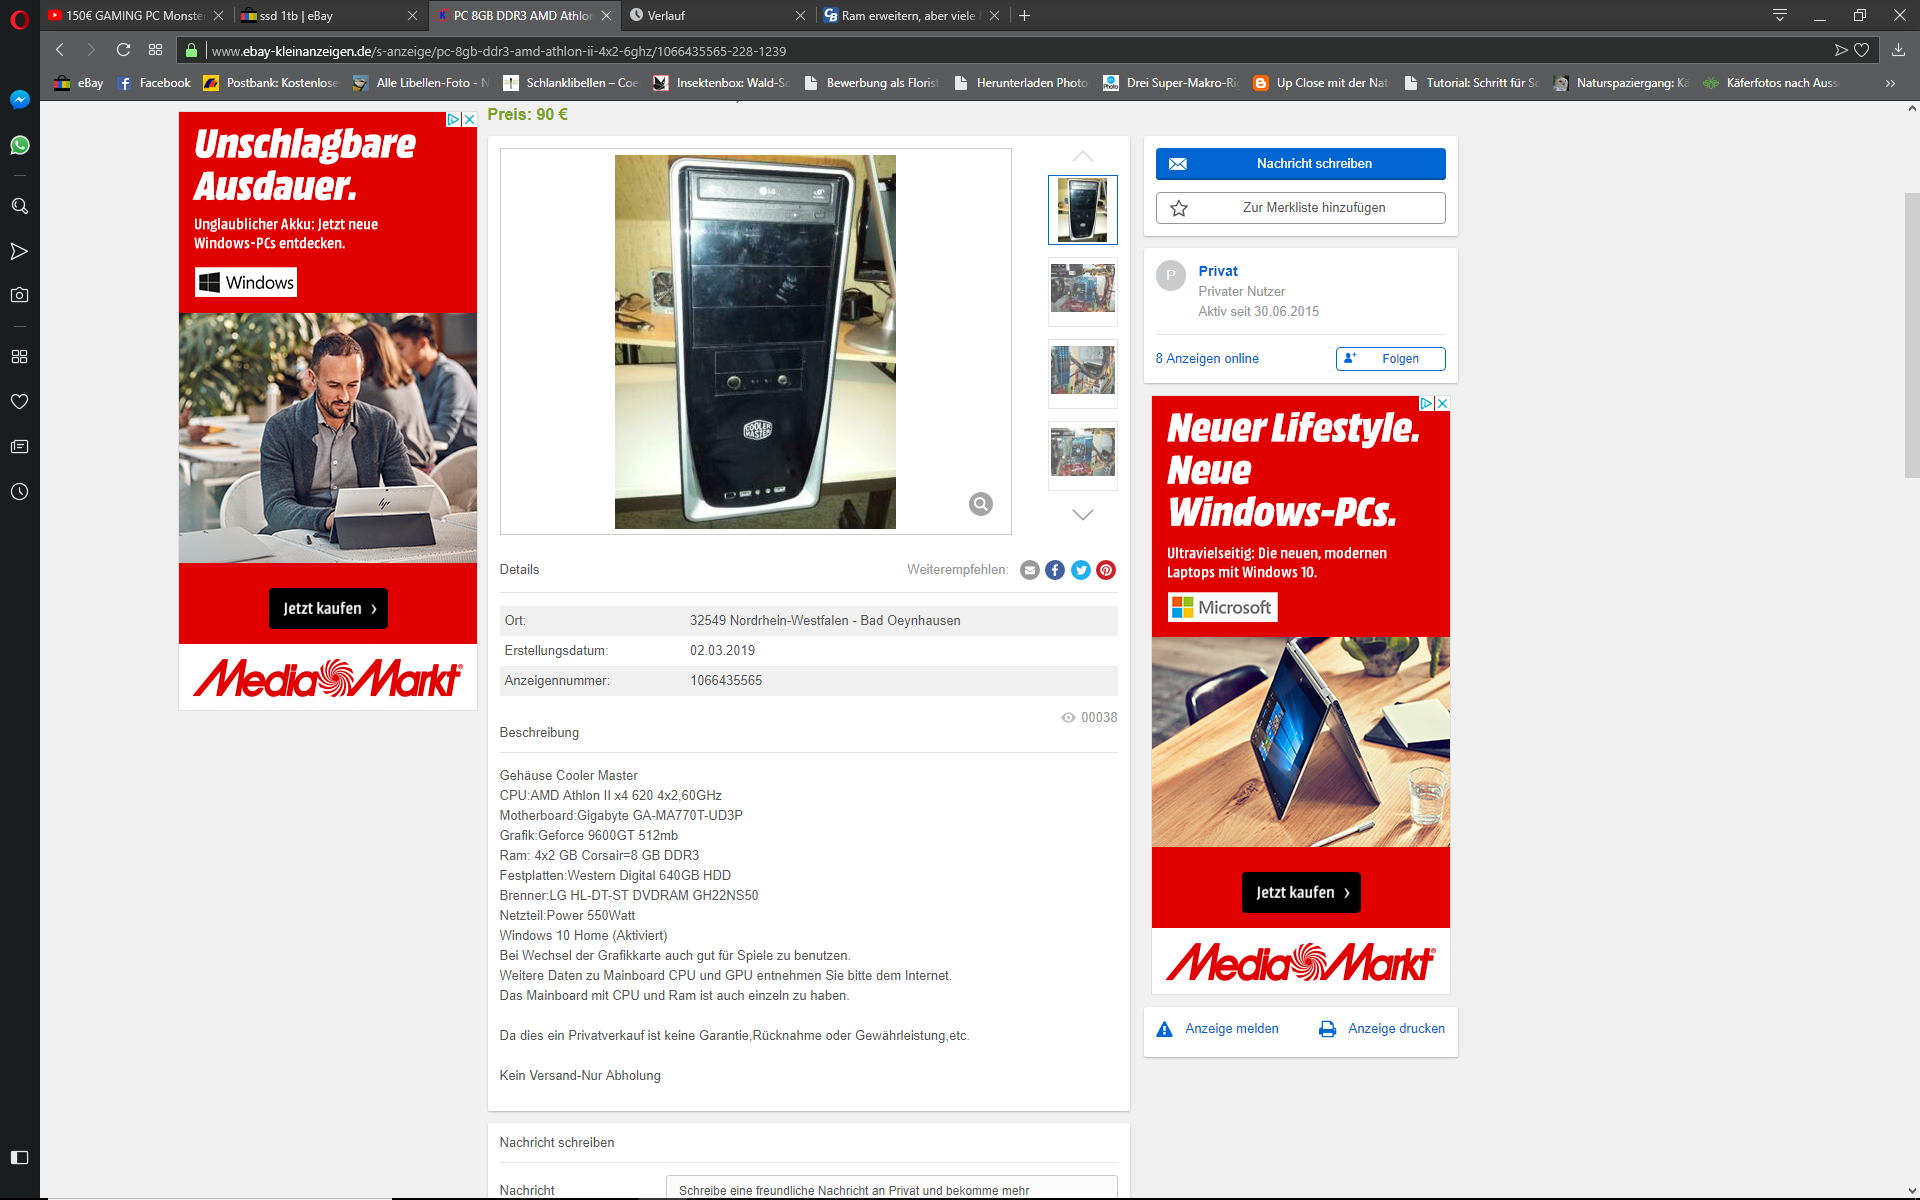The height and width of the screenshot is (1200, 1920).
Task: Share the listing via the Facebook icon
Action: 1055,570
